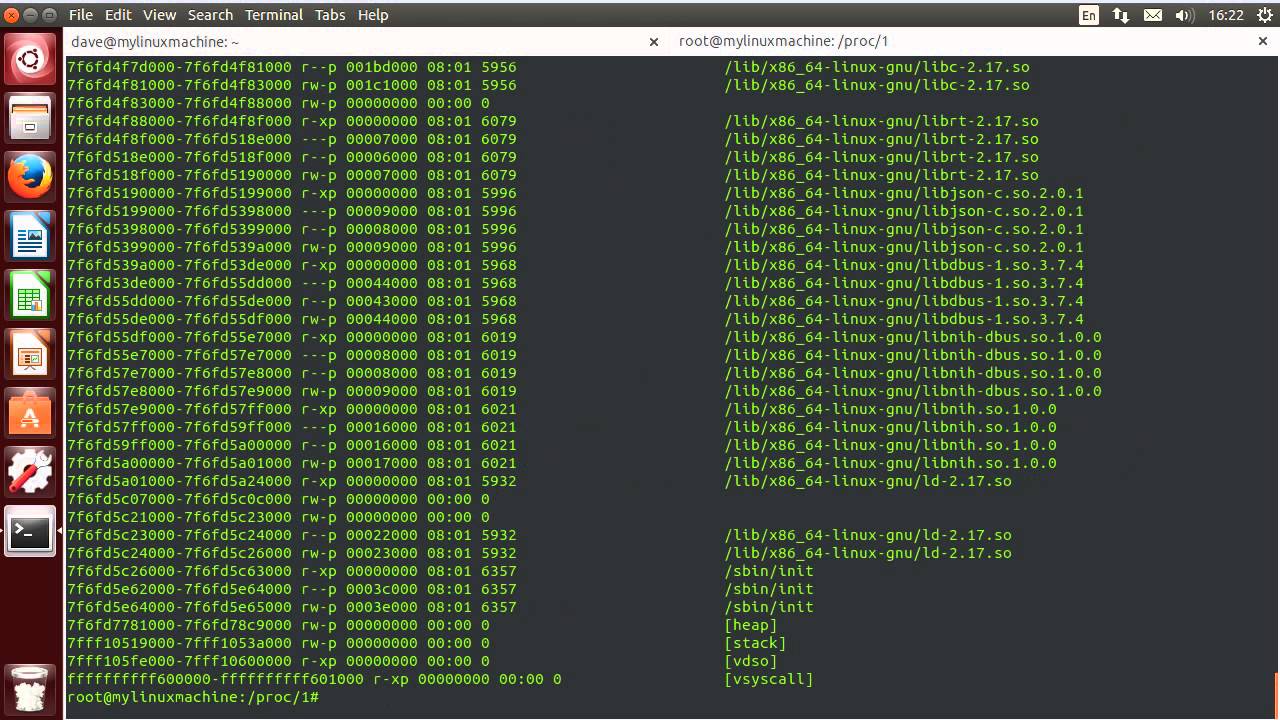Click librt-2.17.so path on r-xp row
Screen dimensions: 1280x720
pyautogui.click(x=881, y=121)
